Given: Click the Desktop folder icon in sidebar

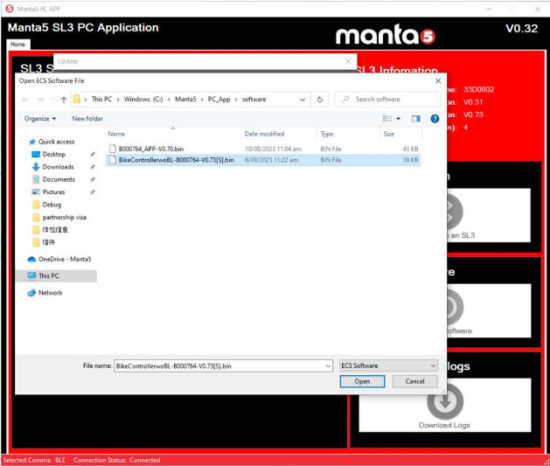Looking at the screenshot, I should (36, 154).
